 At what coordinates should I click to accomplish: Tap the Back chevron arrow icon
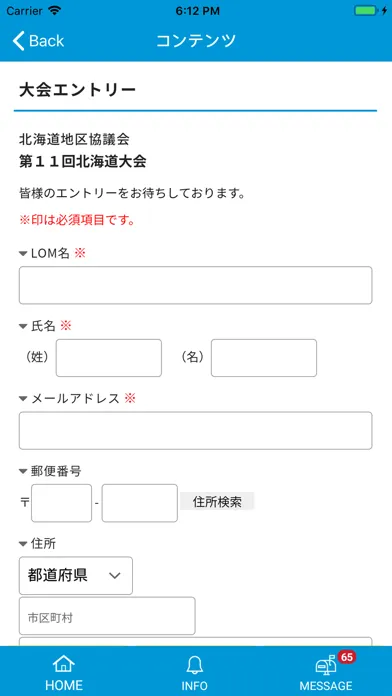click(19, 41)
